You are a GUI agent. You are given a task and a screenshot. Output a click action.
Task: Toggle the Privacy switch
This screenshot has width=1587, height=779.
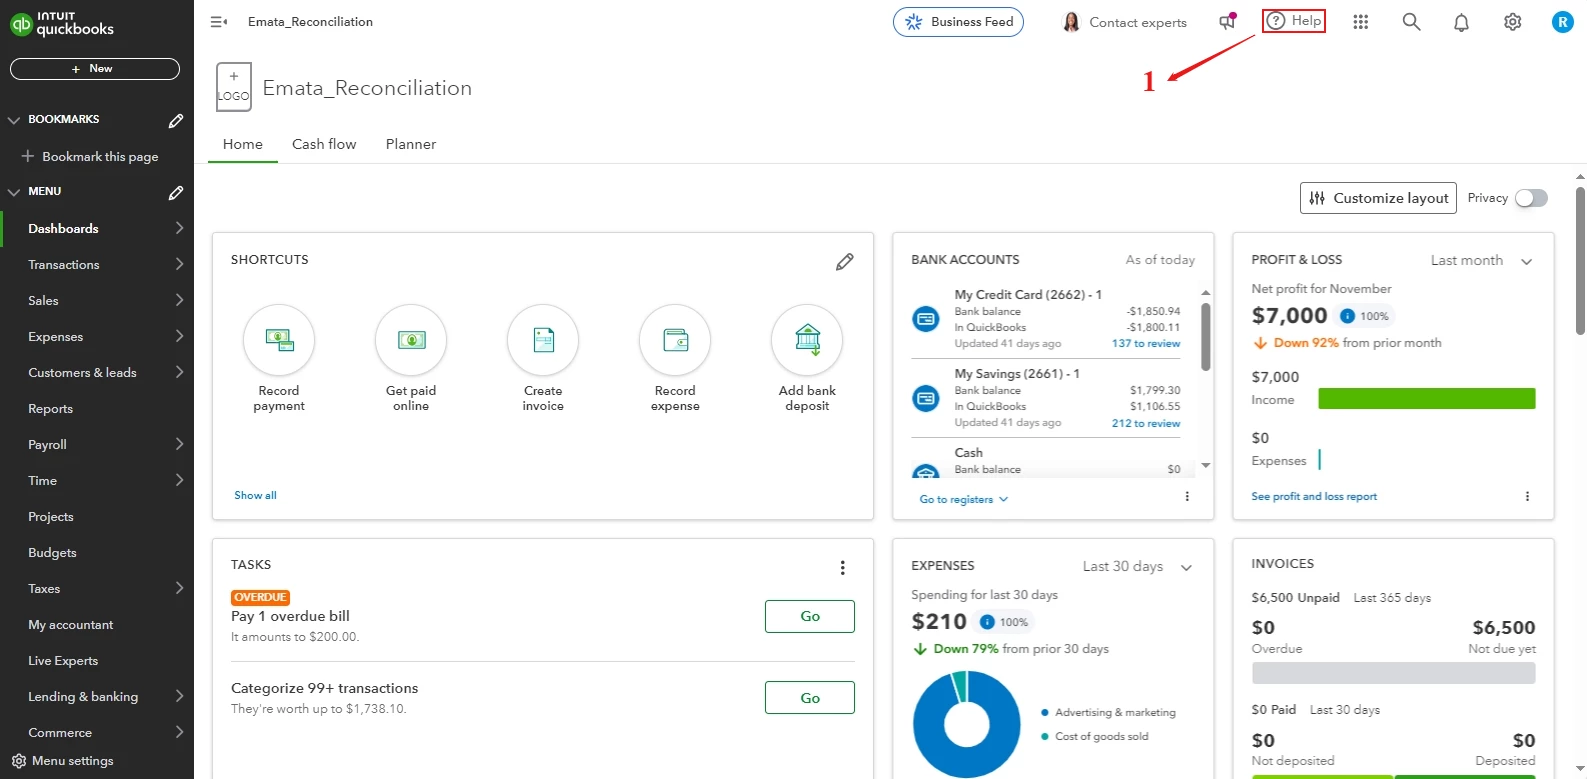coord(1531,198)
